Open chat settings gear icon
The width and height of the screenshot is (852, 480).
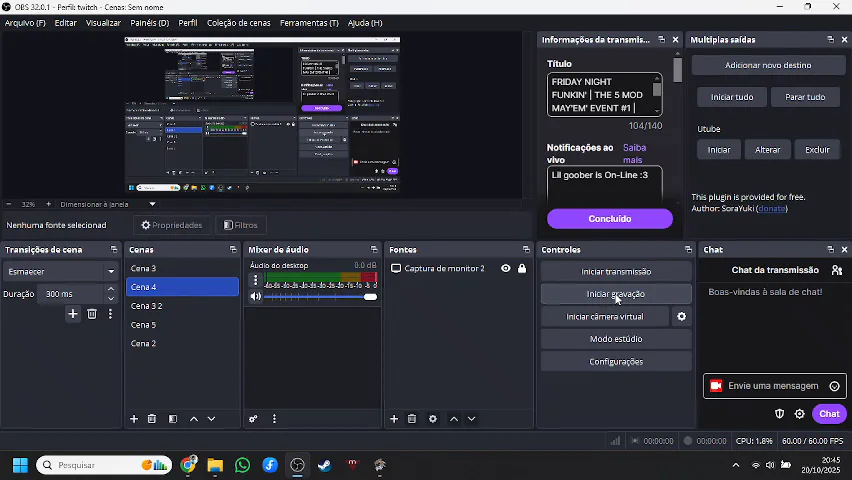(x=799, y=414)
